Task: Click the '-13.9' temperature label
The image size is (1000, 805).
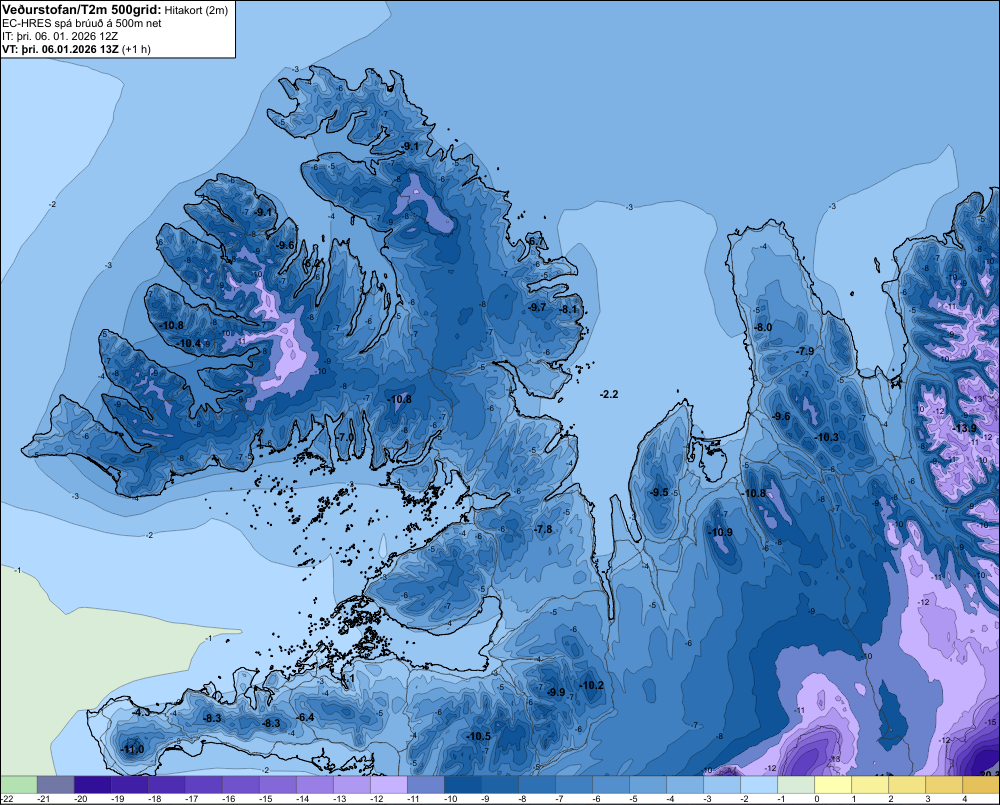Action: pos(964,428)
